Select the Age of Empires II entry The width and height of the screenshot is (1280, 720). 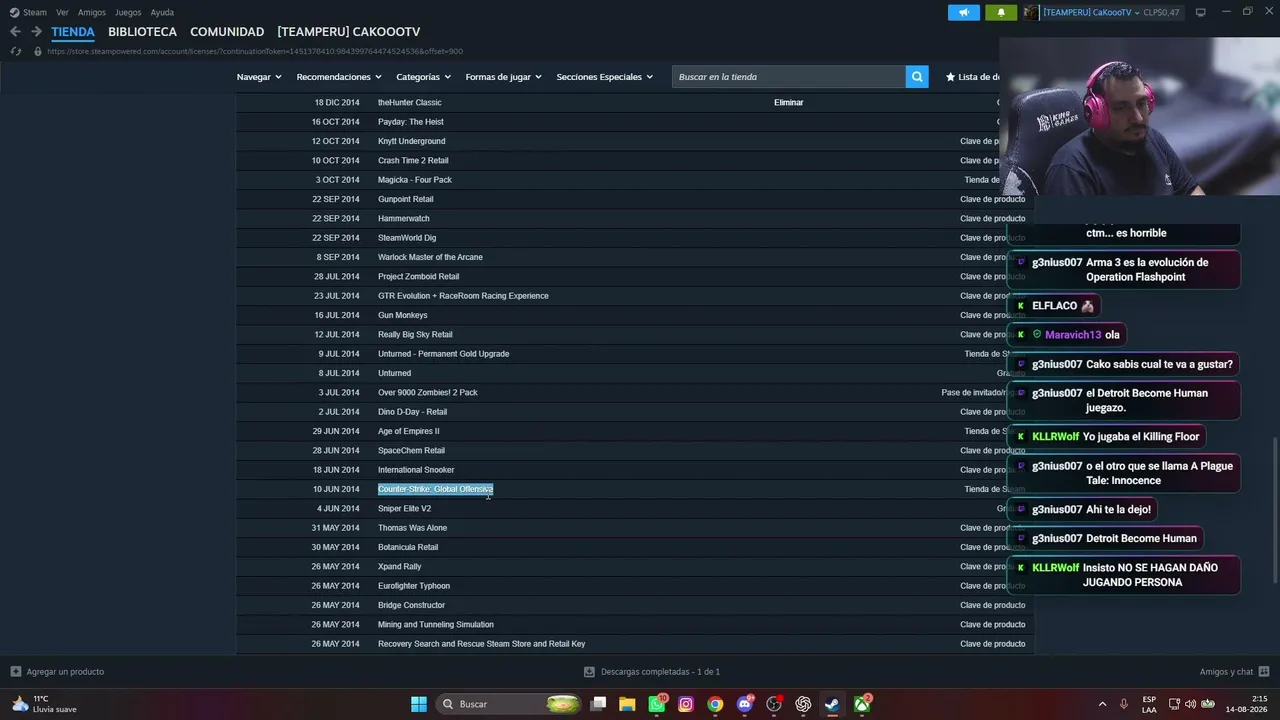click(408, 431)
